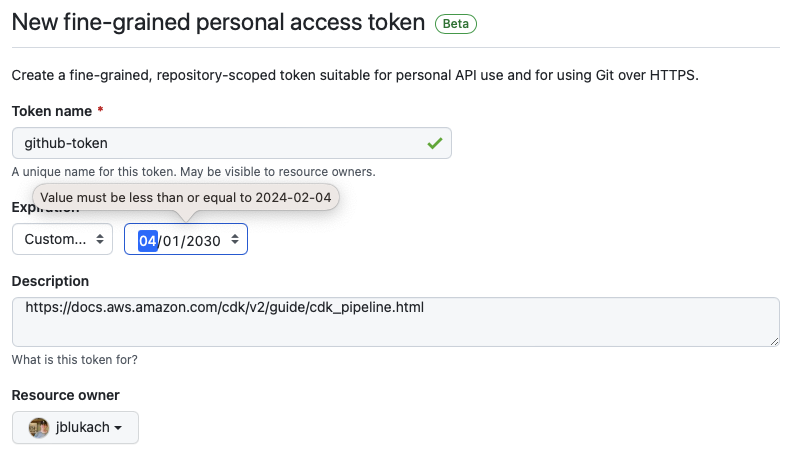Grab the Description textarea resize handle

click(774, 341)
